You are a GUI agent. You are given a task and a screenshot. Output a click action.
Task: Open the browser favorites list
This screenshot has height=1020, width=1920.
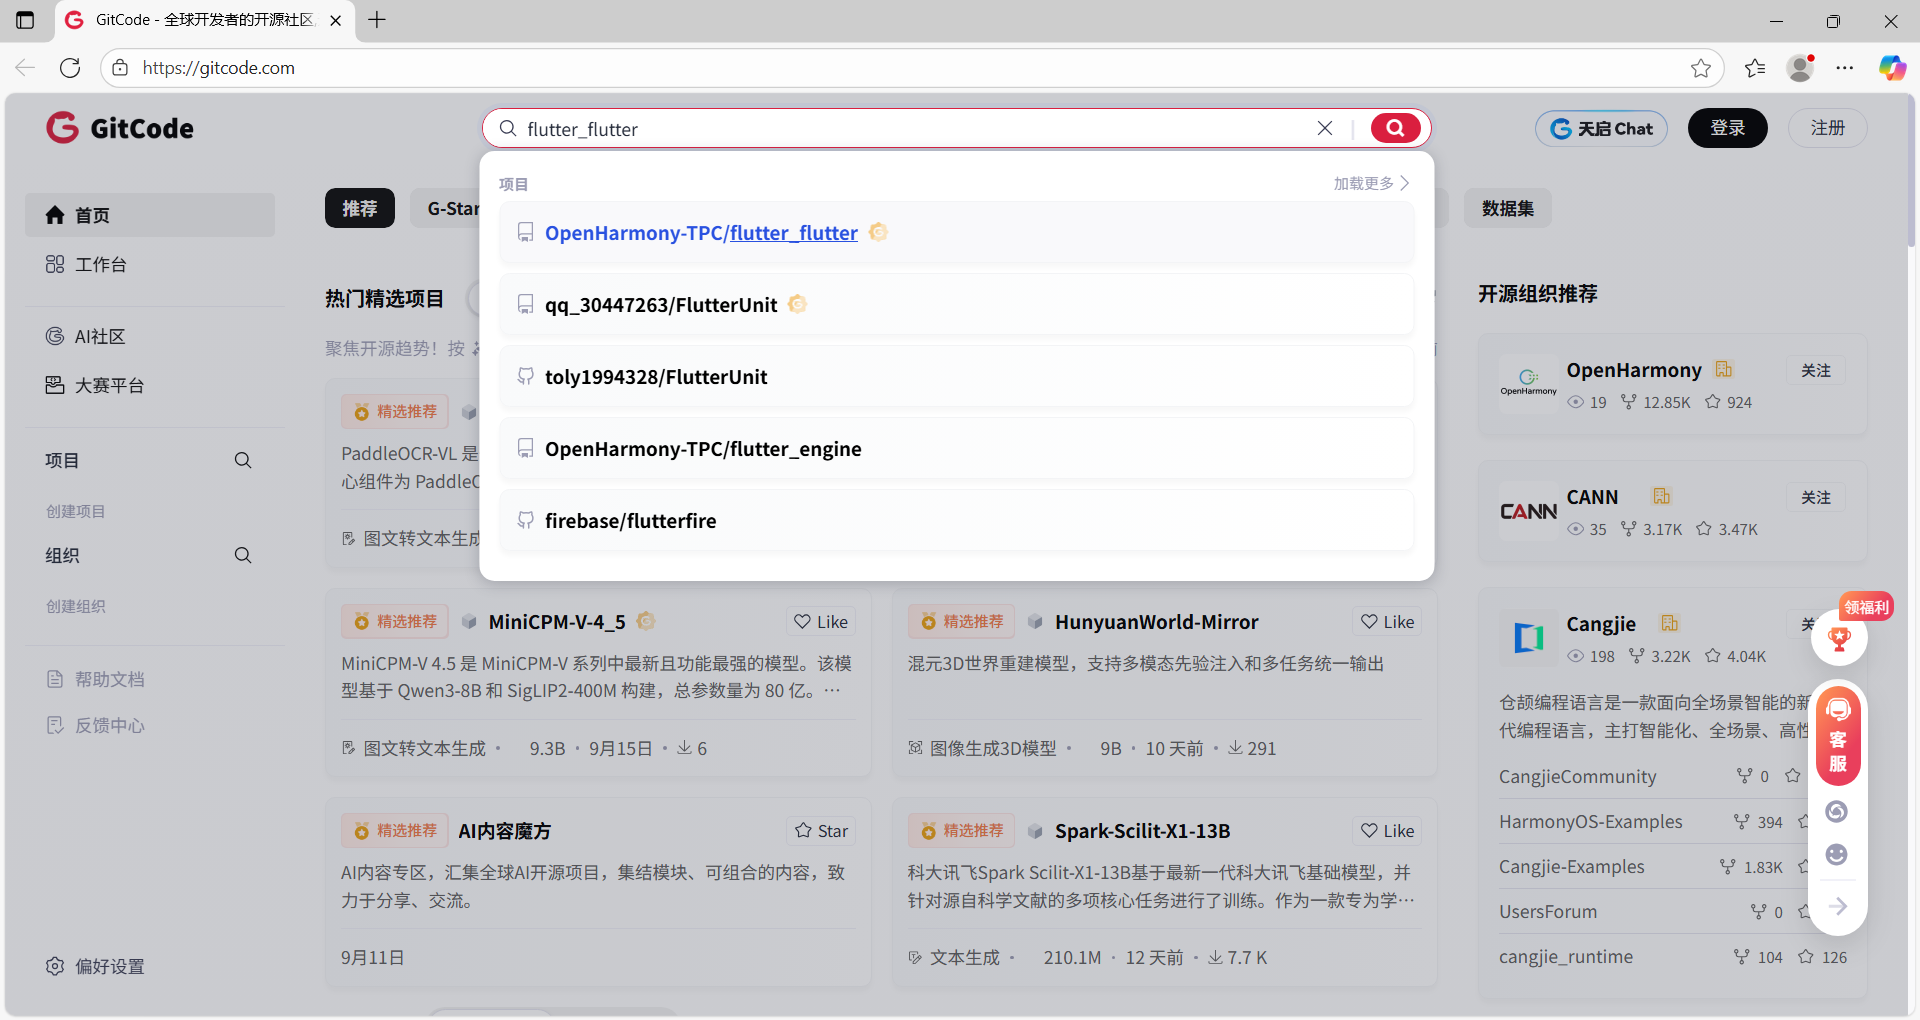[x=1755, y=67]
